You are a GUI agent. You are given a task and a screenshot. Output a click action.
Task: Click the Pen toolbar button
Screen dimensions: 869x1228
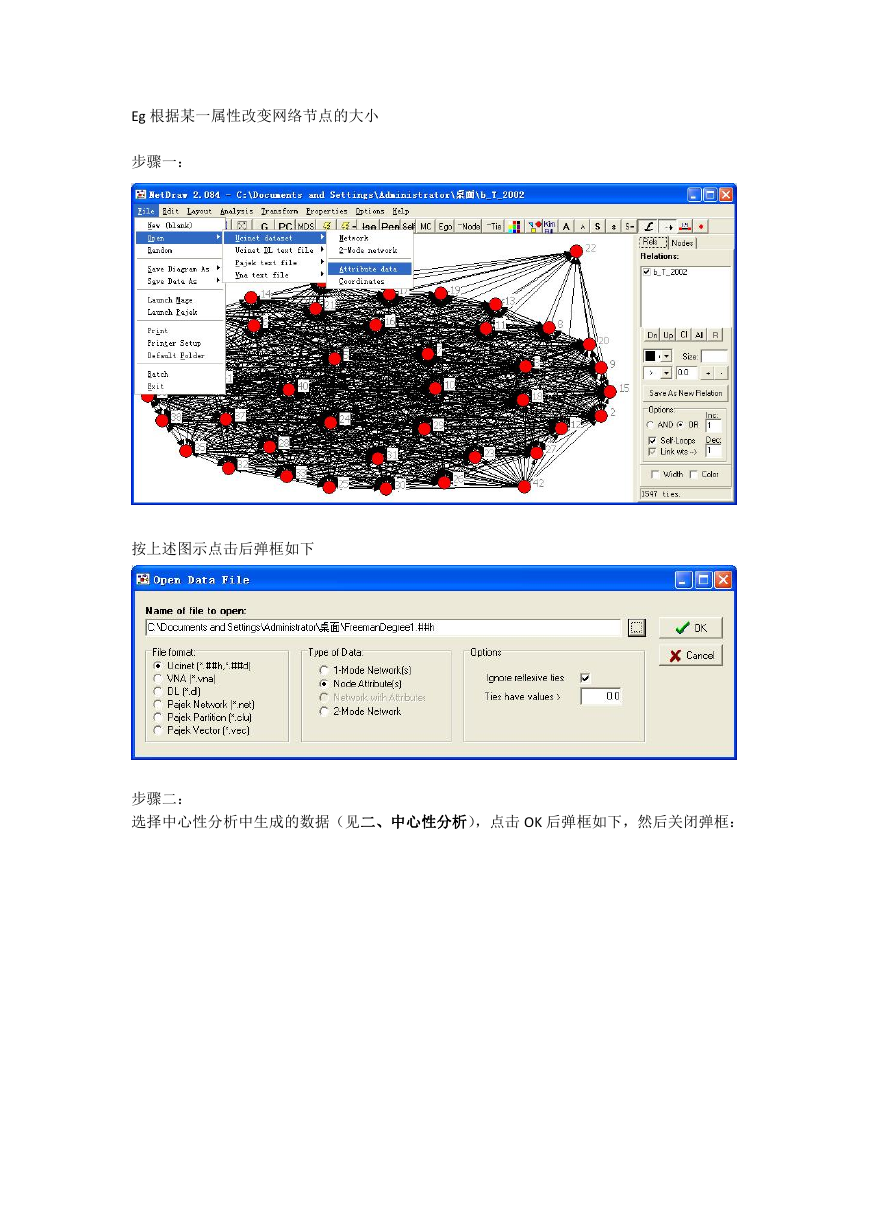pyautogui.click(x=390, y=226)
